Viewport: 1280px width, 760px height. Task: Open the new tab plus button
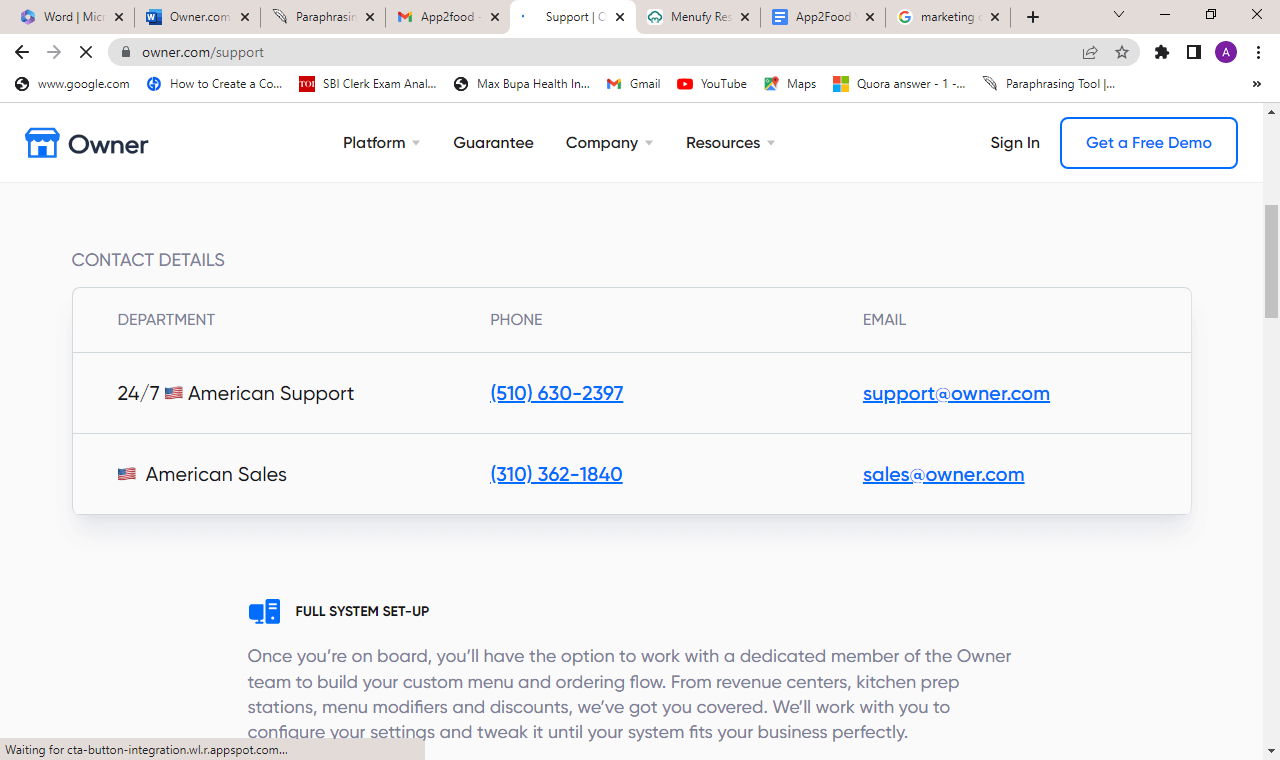pos(1033,17)
